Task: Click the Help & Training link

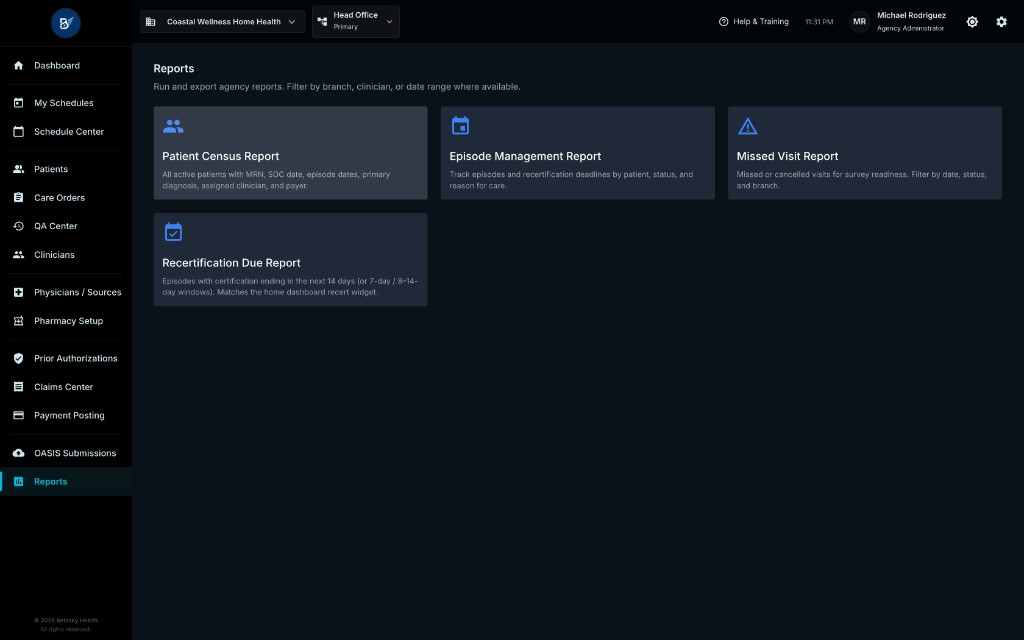Action: click(754, 22)
